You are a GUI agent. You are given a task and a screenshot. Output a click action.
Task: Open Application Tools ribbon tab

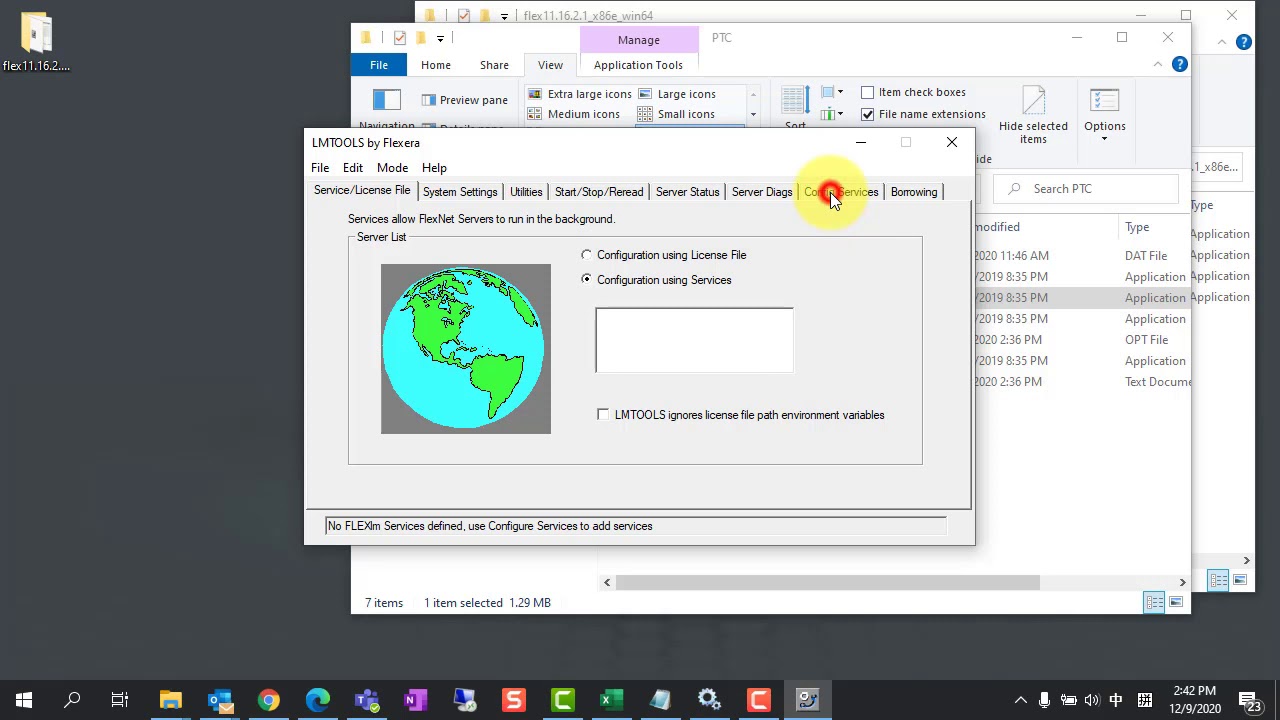(638, 65)
